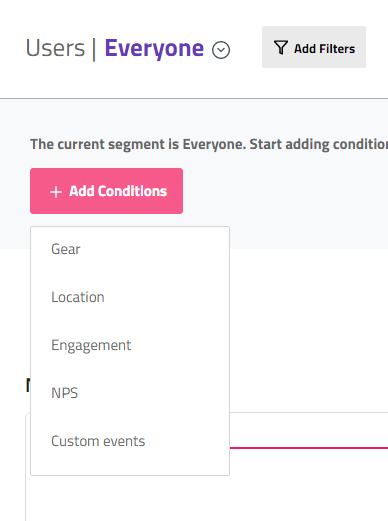This screenshot has width=388, height=521.
Task: Click the red line in the chart card
Action: click(x=309, y=448)
